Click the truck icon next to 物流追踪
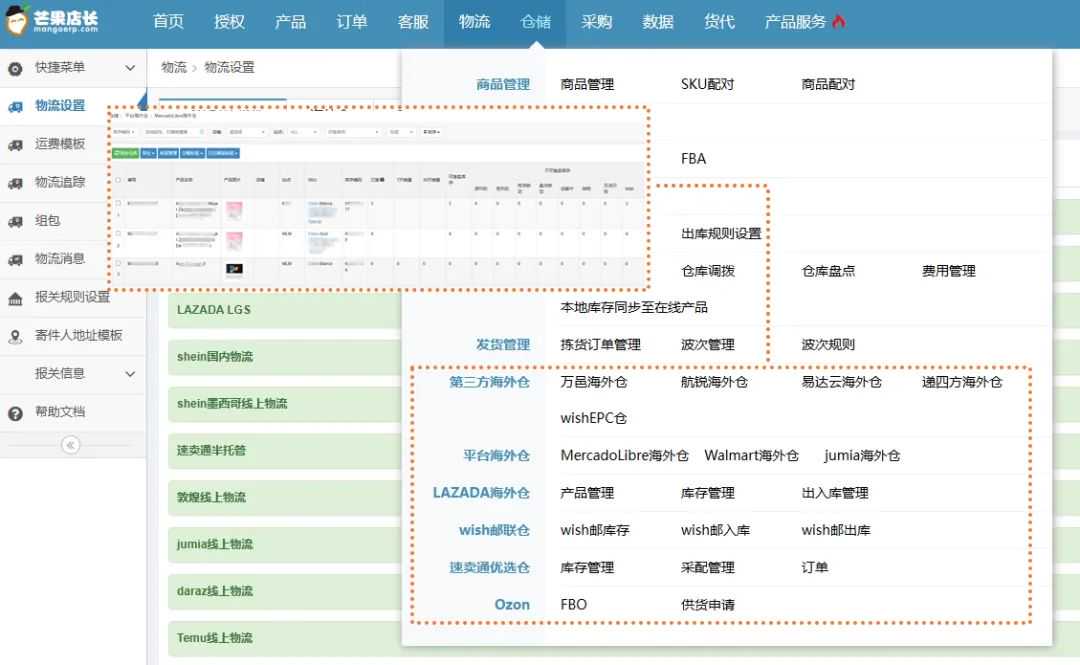 tap(15, 183)
